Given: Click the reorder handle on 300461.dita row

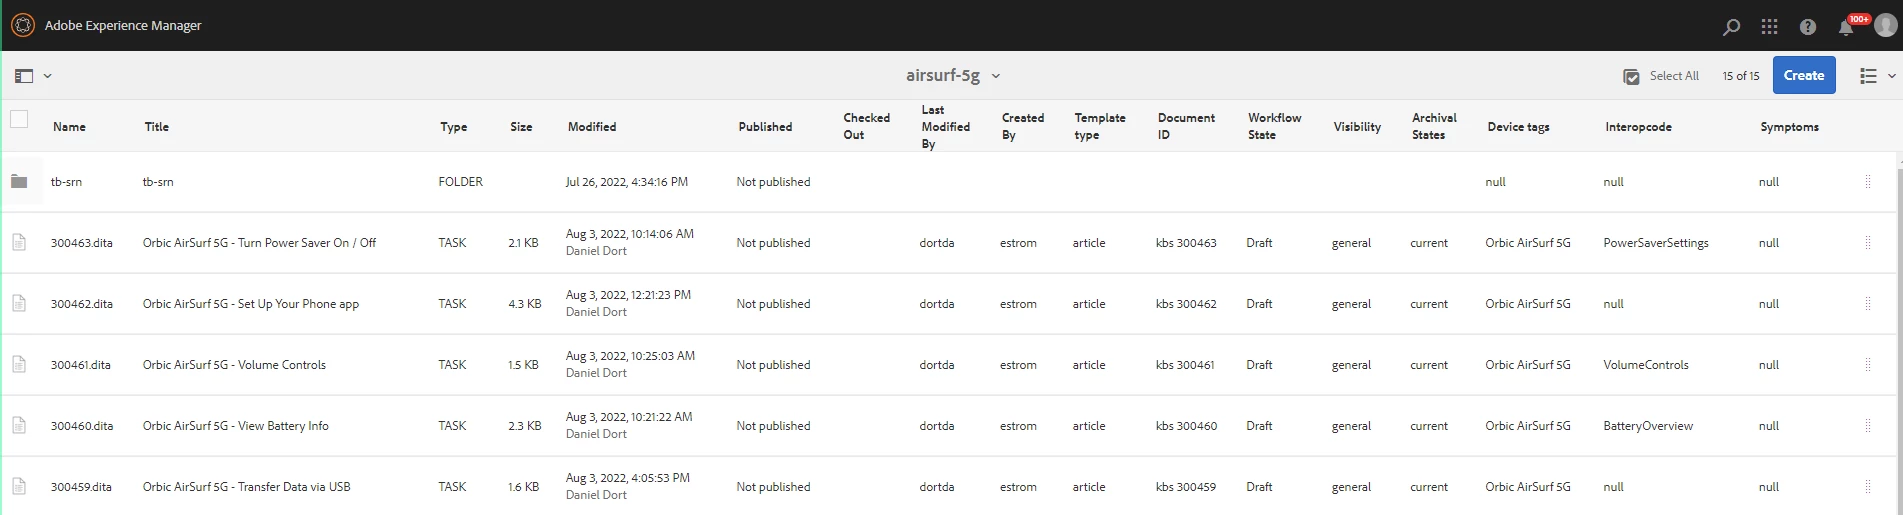Looking at the screenshot, I should (1867, 365).
